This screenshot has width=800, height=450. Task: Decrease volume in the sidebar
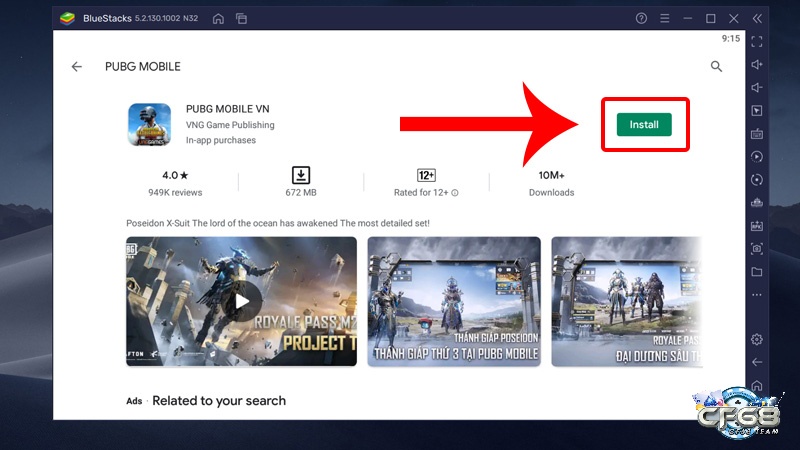click(x=757, y=87)
